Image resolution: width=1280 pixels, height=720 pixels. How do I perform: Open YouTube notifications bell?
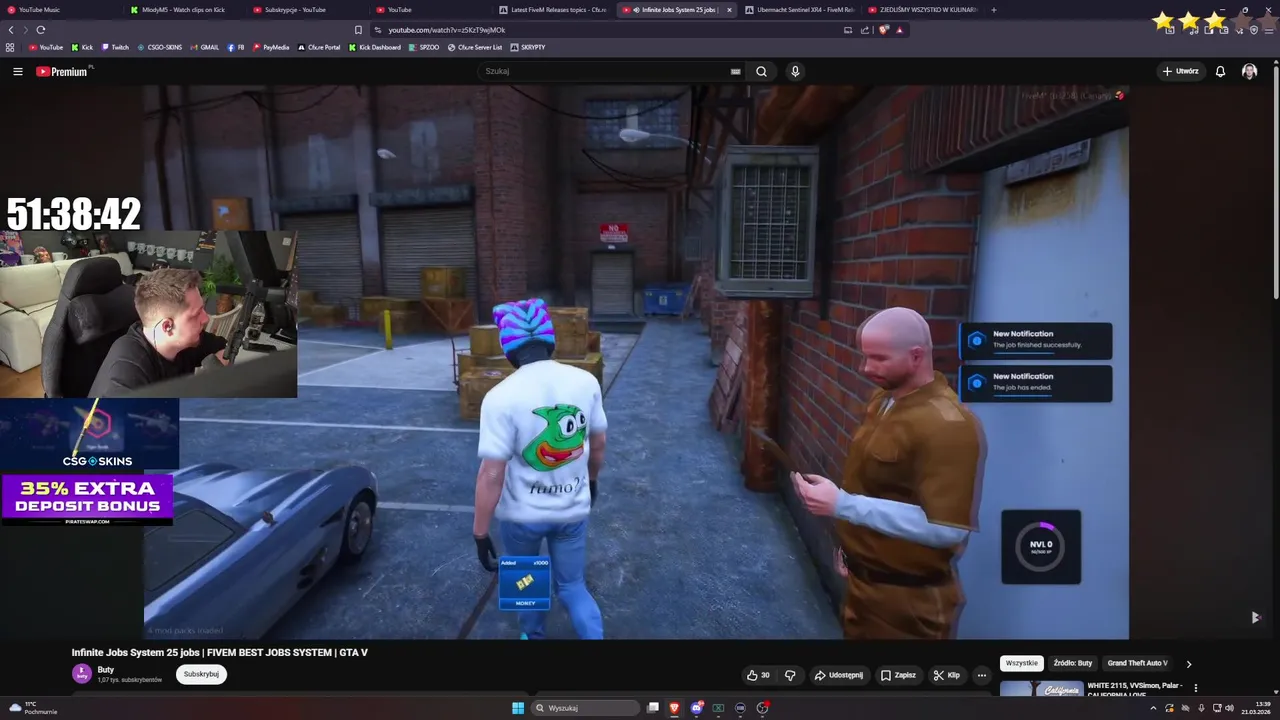pos(1220,71)
